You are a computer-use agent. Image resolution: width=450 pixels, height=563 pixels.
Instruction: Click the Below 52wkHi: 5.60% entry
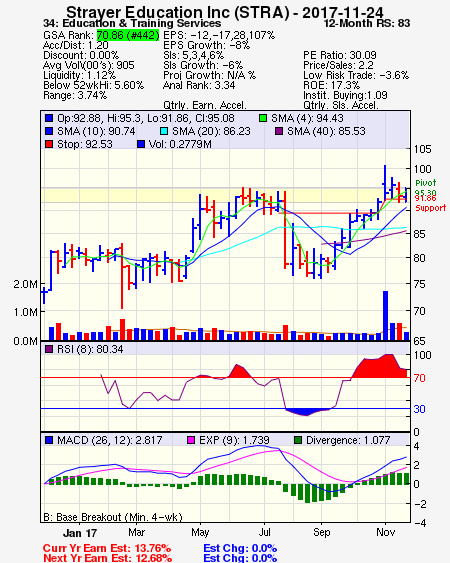click(93, 85)
